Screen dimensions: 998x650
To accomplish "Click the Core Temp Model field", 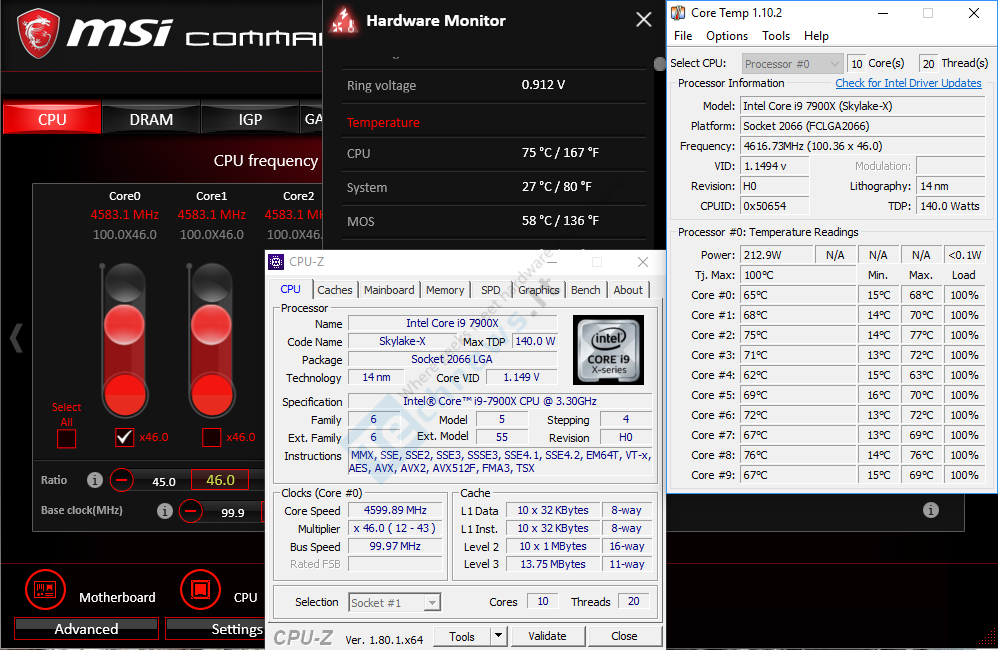I will pyautogui.click(x=862, y=106).
